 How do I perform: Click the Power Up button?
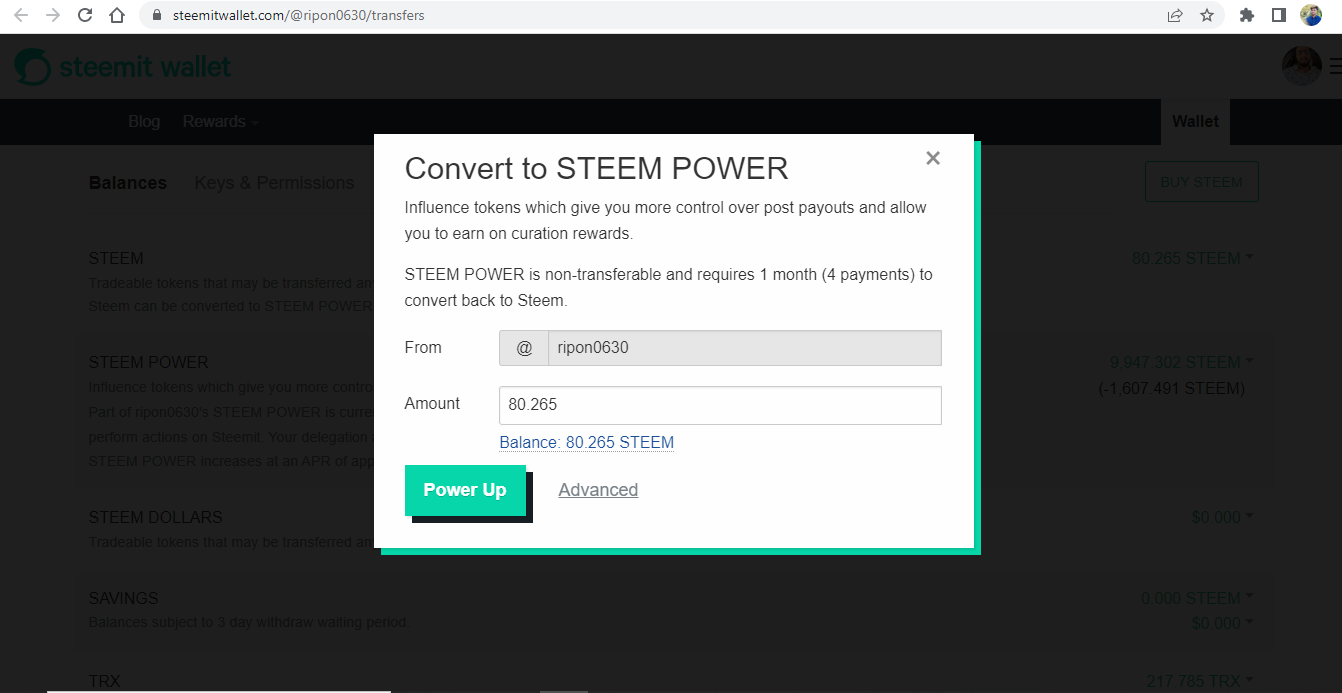coord(465,490)
